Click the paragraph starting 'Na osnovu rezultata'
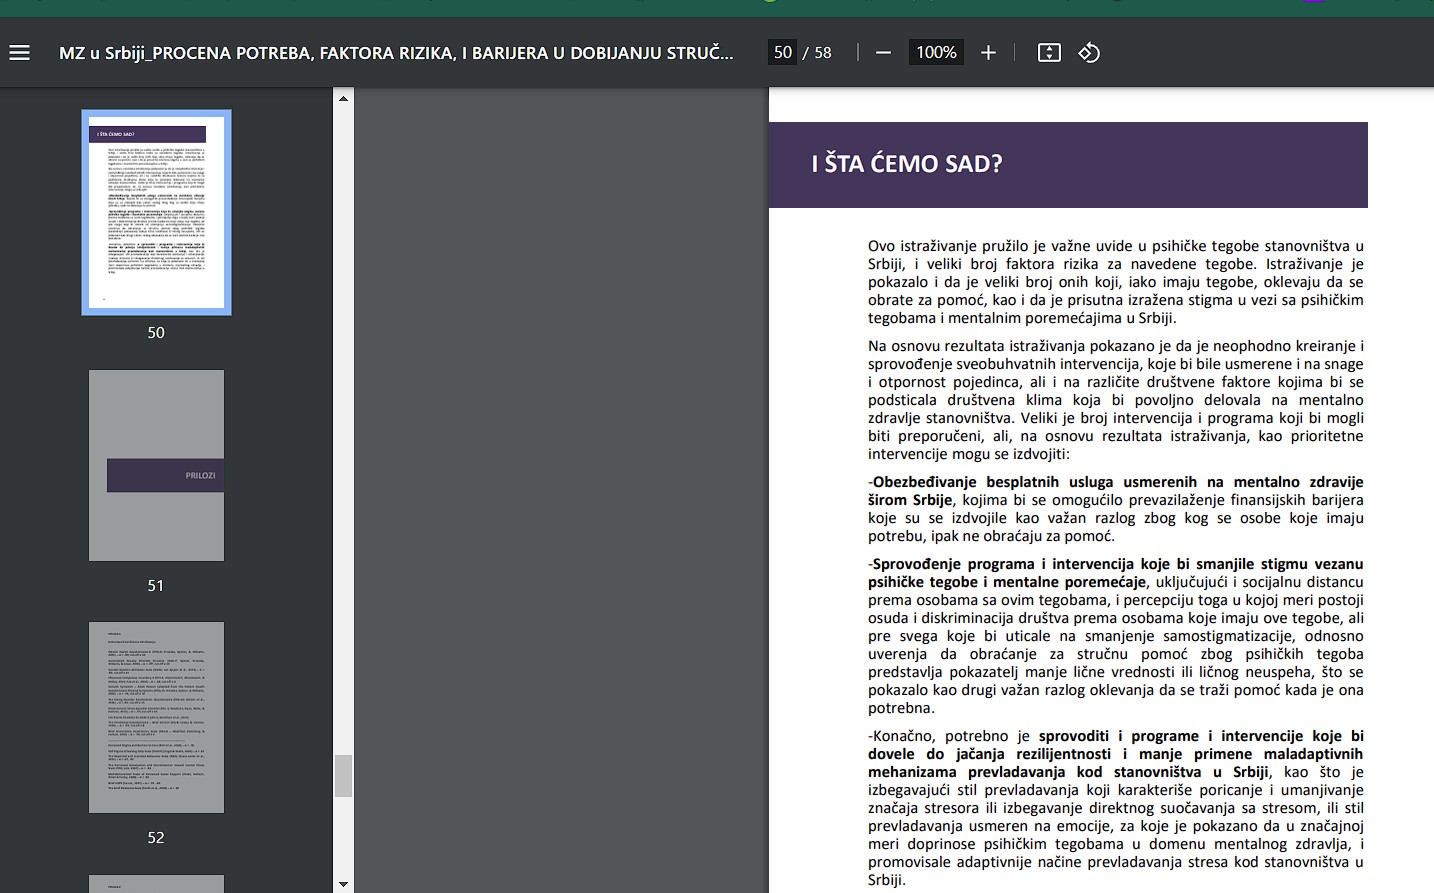Image resolution: width=1434 pixels, height=893 pixels. [1116, 400]
